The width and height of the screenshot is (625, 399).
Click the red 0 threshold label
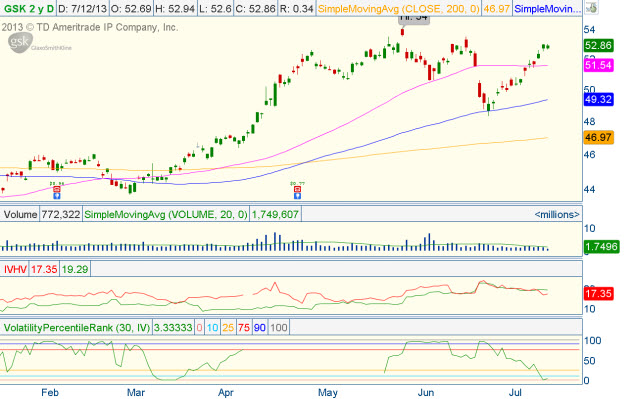pos(199,328)
